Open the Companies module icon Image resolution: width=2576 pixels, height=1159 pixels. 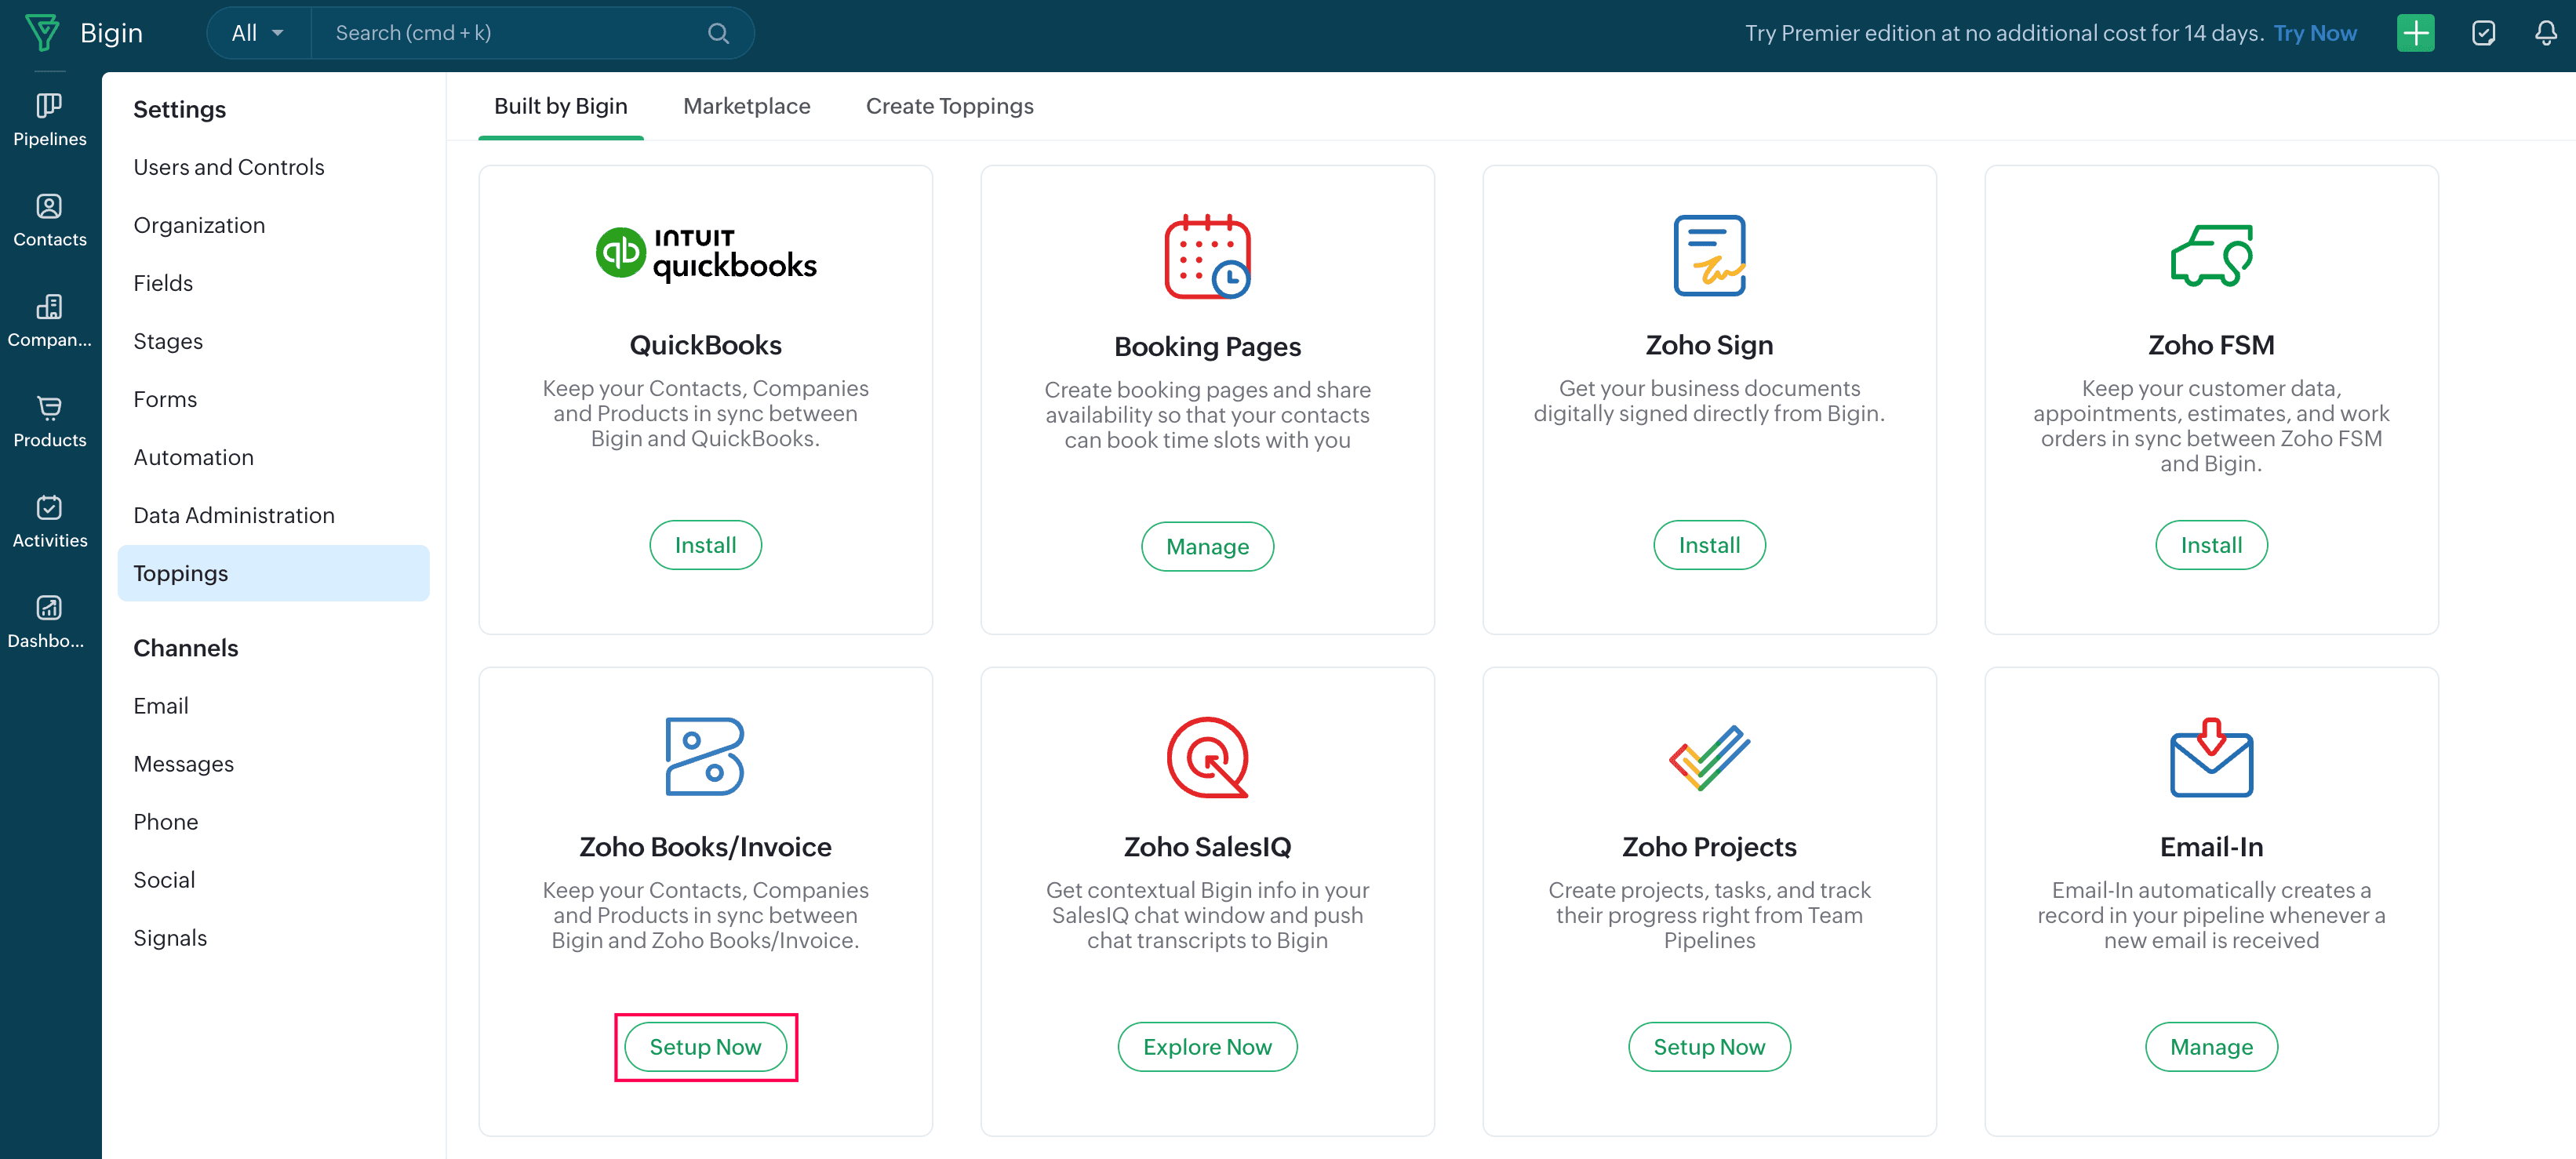coord(49,320)
